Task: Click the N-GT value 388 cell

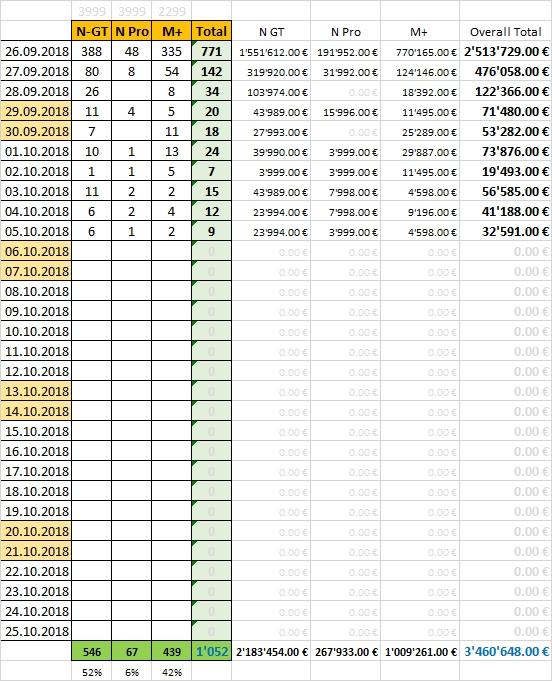Action: click(91, 52)
